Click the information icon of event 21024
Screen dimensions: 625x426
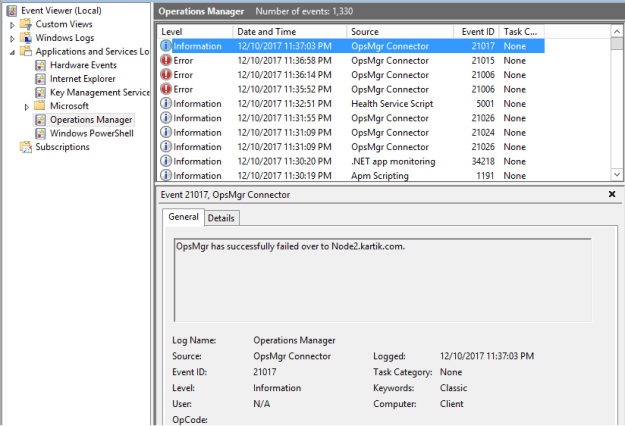pyautogui.click(x=166, y=132)
